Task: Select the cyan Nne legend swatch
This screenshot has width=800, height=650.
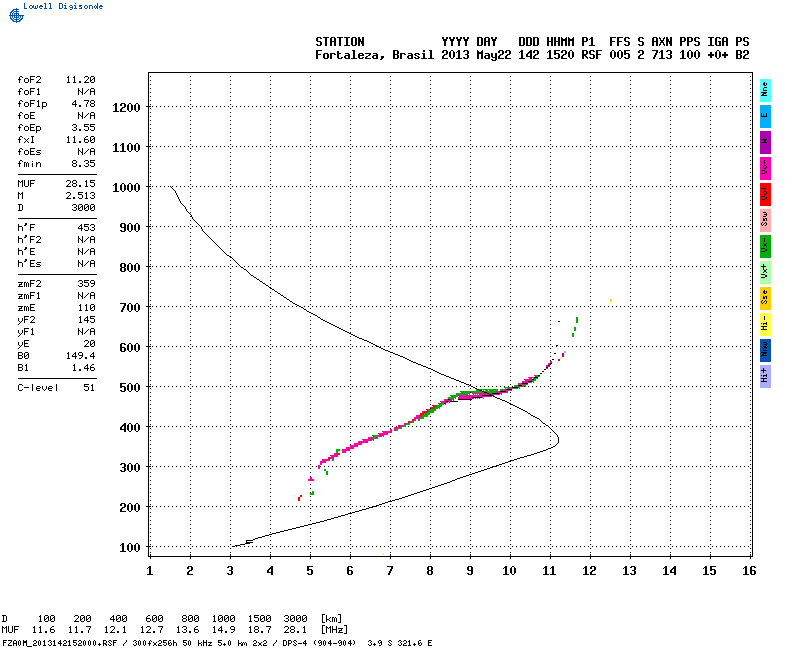Action: coord(765,91)
